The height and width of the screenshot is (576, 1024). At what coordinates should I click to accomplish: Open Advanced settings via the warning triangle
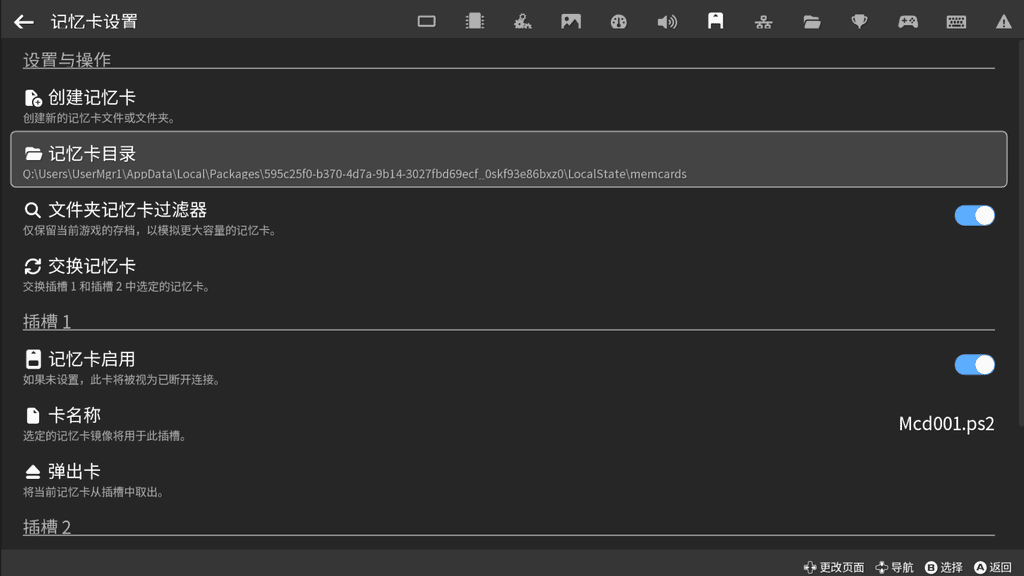pyautogui.click(x=1004, y=22)
